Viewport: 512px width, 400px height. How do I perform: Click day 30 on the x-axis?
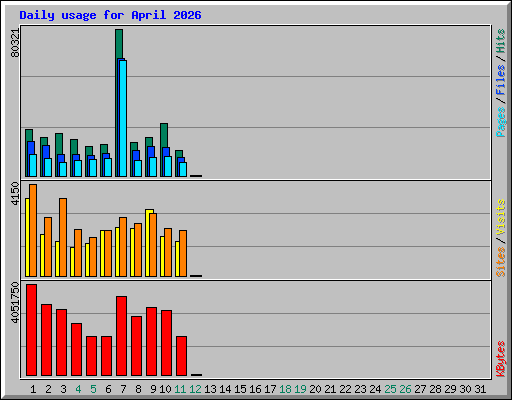pos(465,389)
